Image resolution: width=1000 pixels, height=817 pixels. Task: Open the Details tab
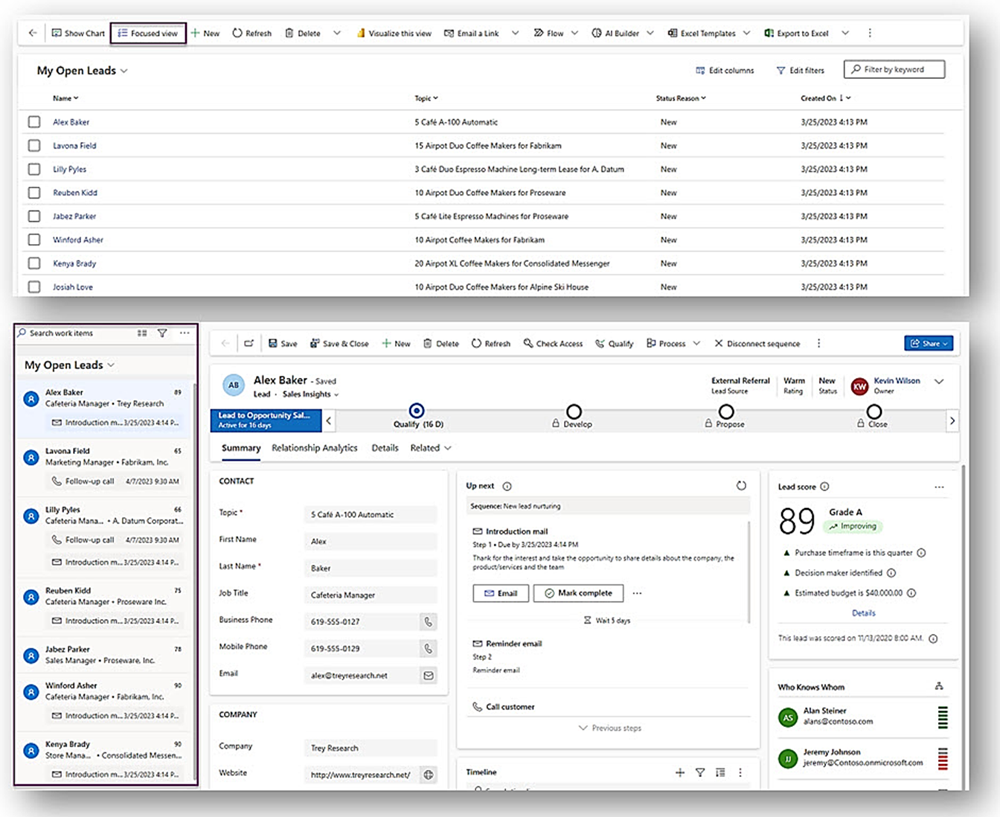tap(384, 448)
